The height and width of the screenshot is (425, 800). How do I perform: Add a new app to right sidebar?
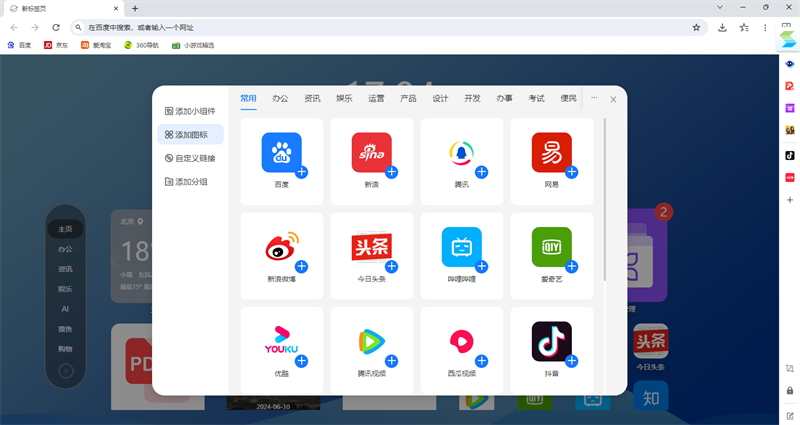(x=790, y=200)
